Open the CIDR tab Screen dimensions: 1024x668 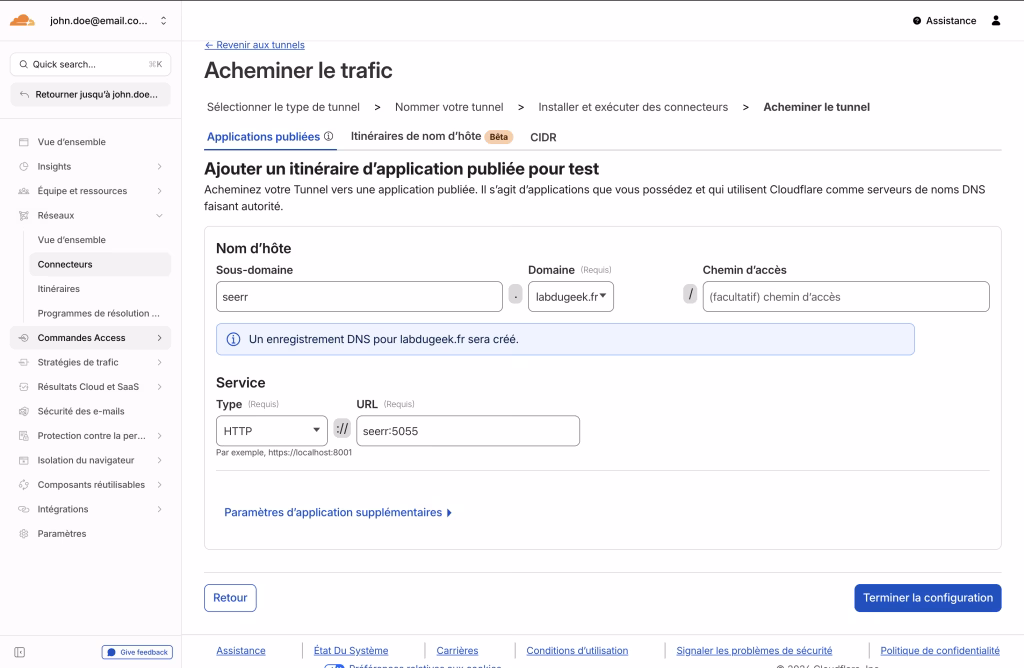(x=543, y=137)
